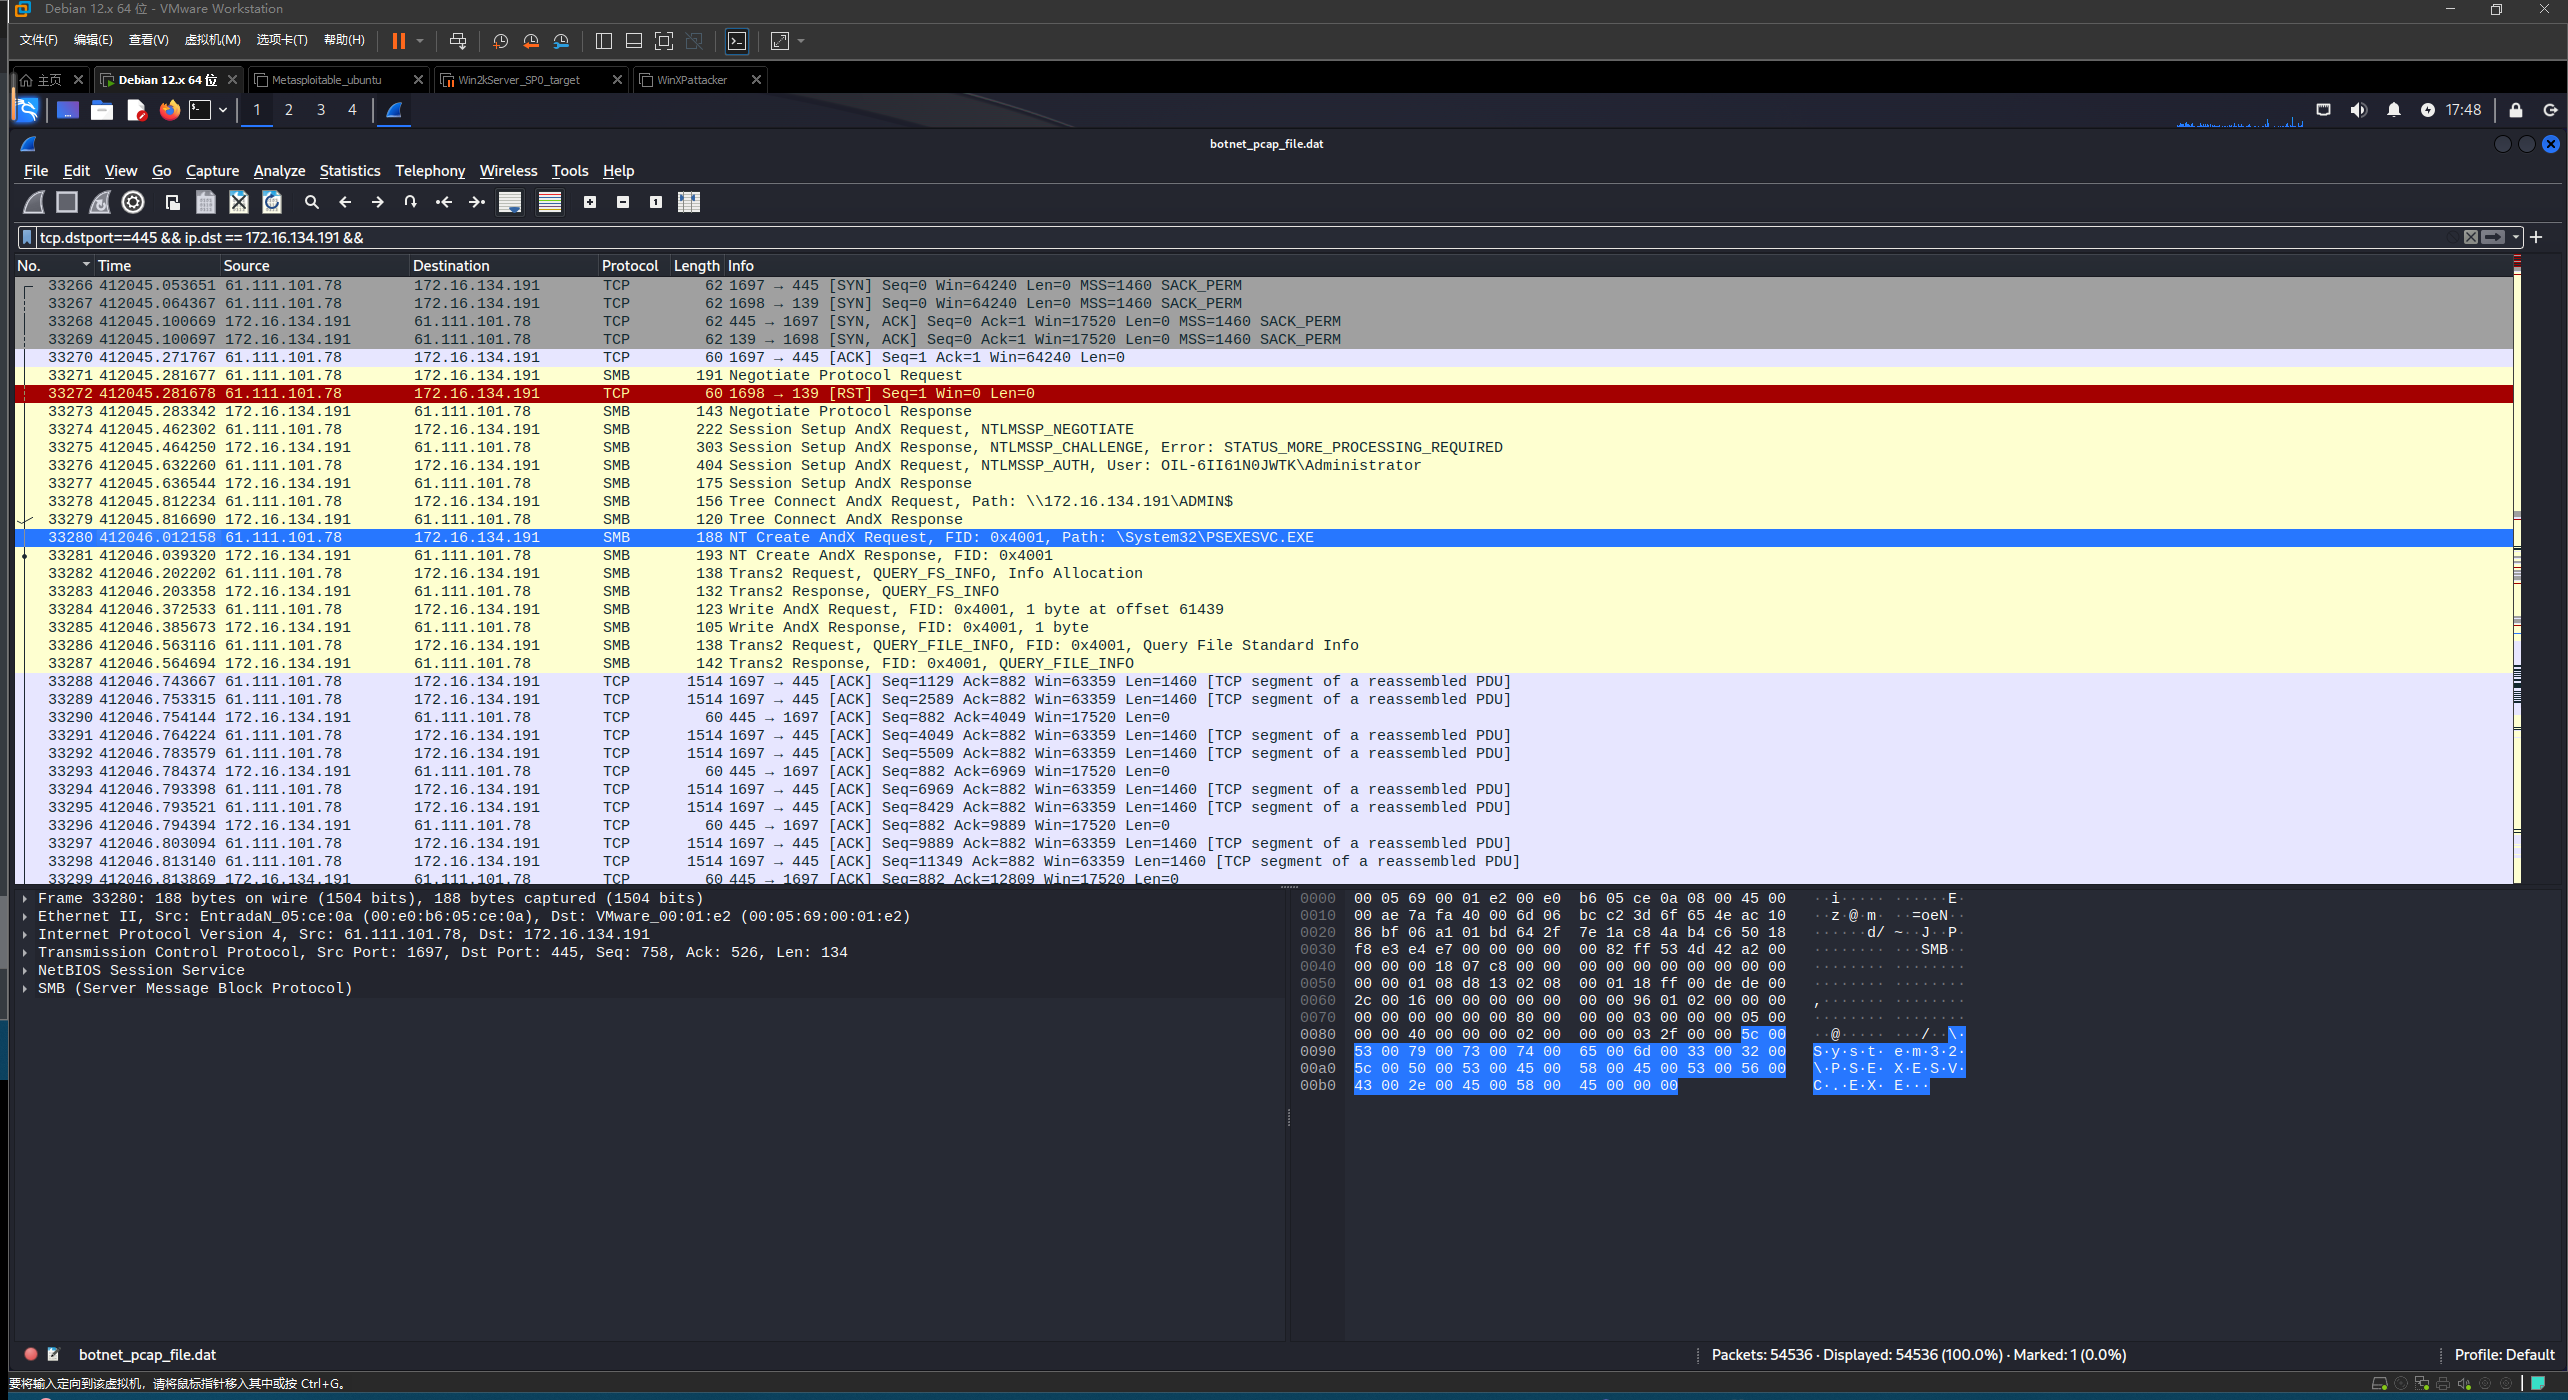
Task: Click the find packet magnifier icon
Action: pos(312,202)
